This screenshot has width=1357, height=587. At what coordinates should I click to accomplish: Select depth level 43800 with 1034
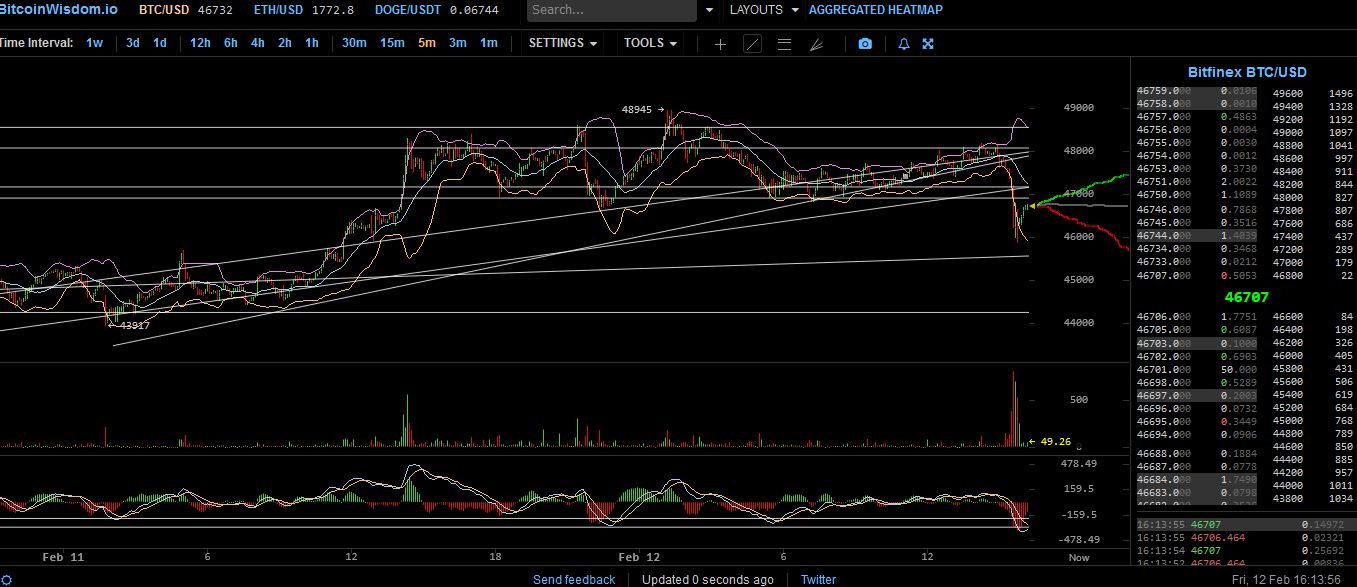click(1312, 498)
